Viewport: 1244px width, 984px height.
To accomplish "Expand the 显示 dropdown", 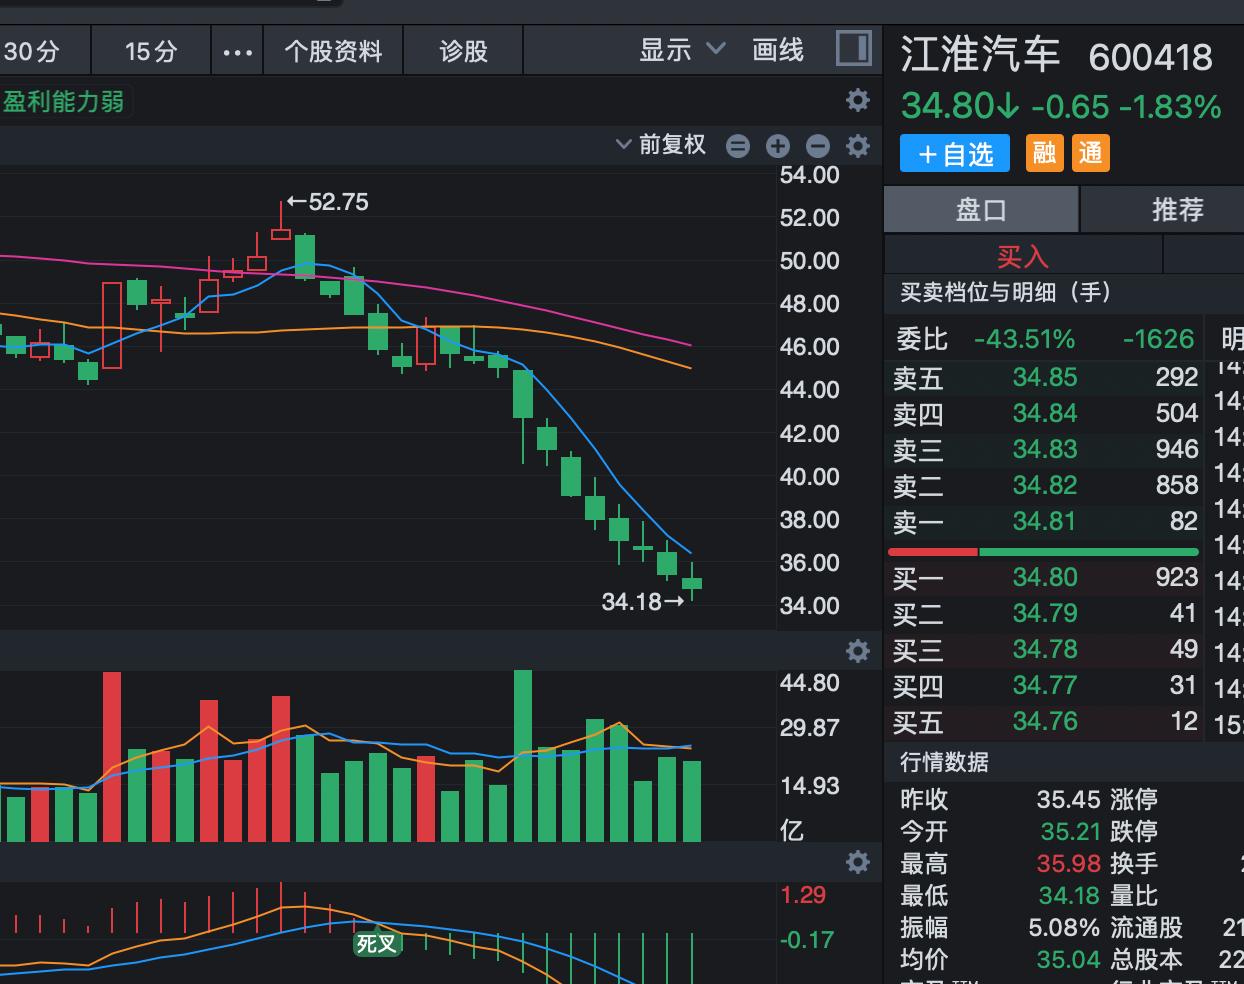I will pos(682,49).
